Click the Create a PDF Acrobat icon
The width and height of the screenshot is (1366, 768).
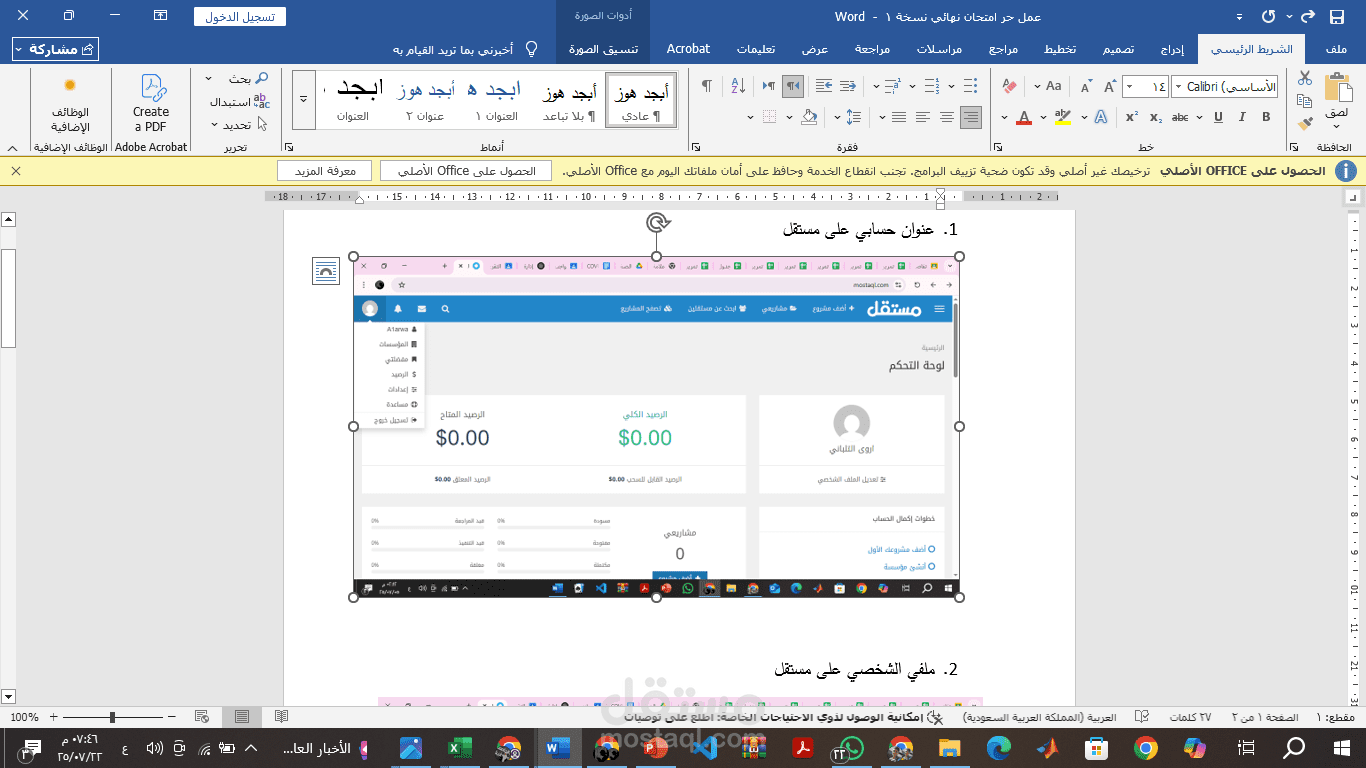click(x=151, y=103)
